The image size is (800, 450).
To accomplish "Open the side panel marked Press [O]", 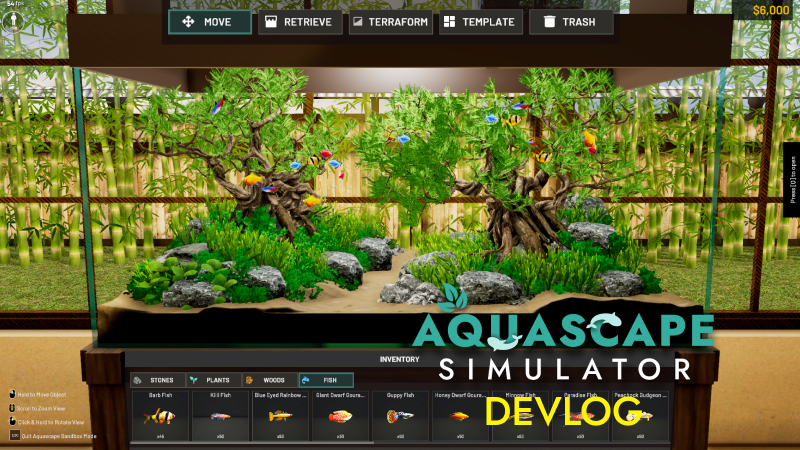I will click(x=792, y=180).
